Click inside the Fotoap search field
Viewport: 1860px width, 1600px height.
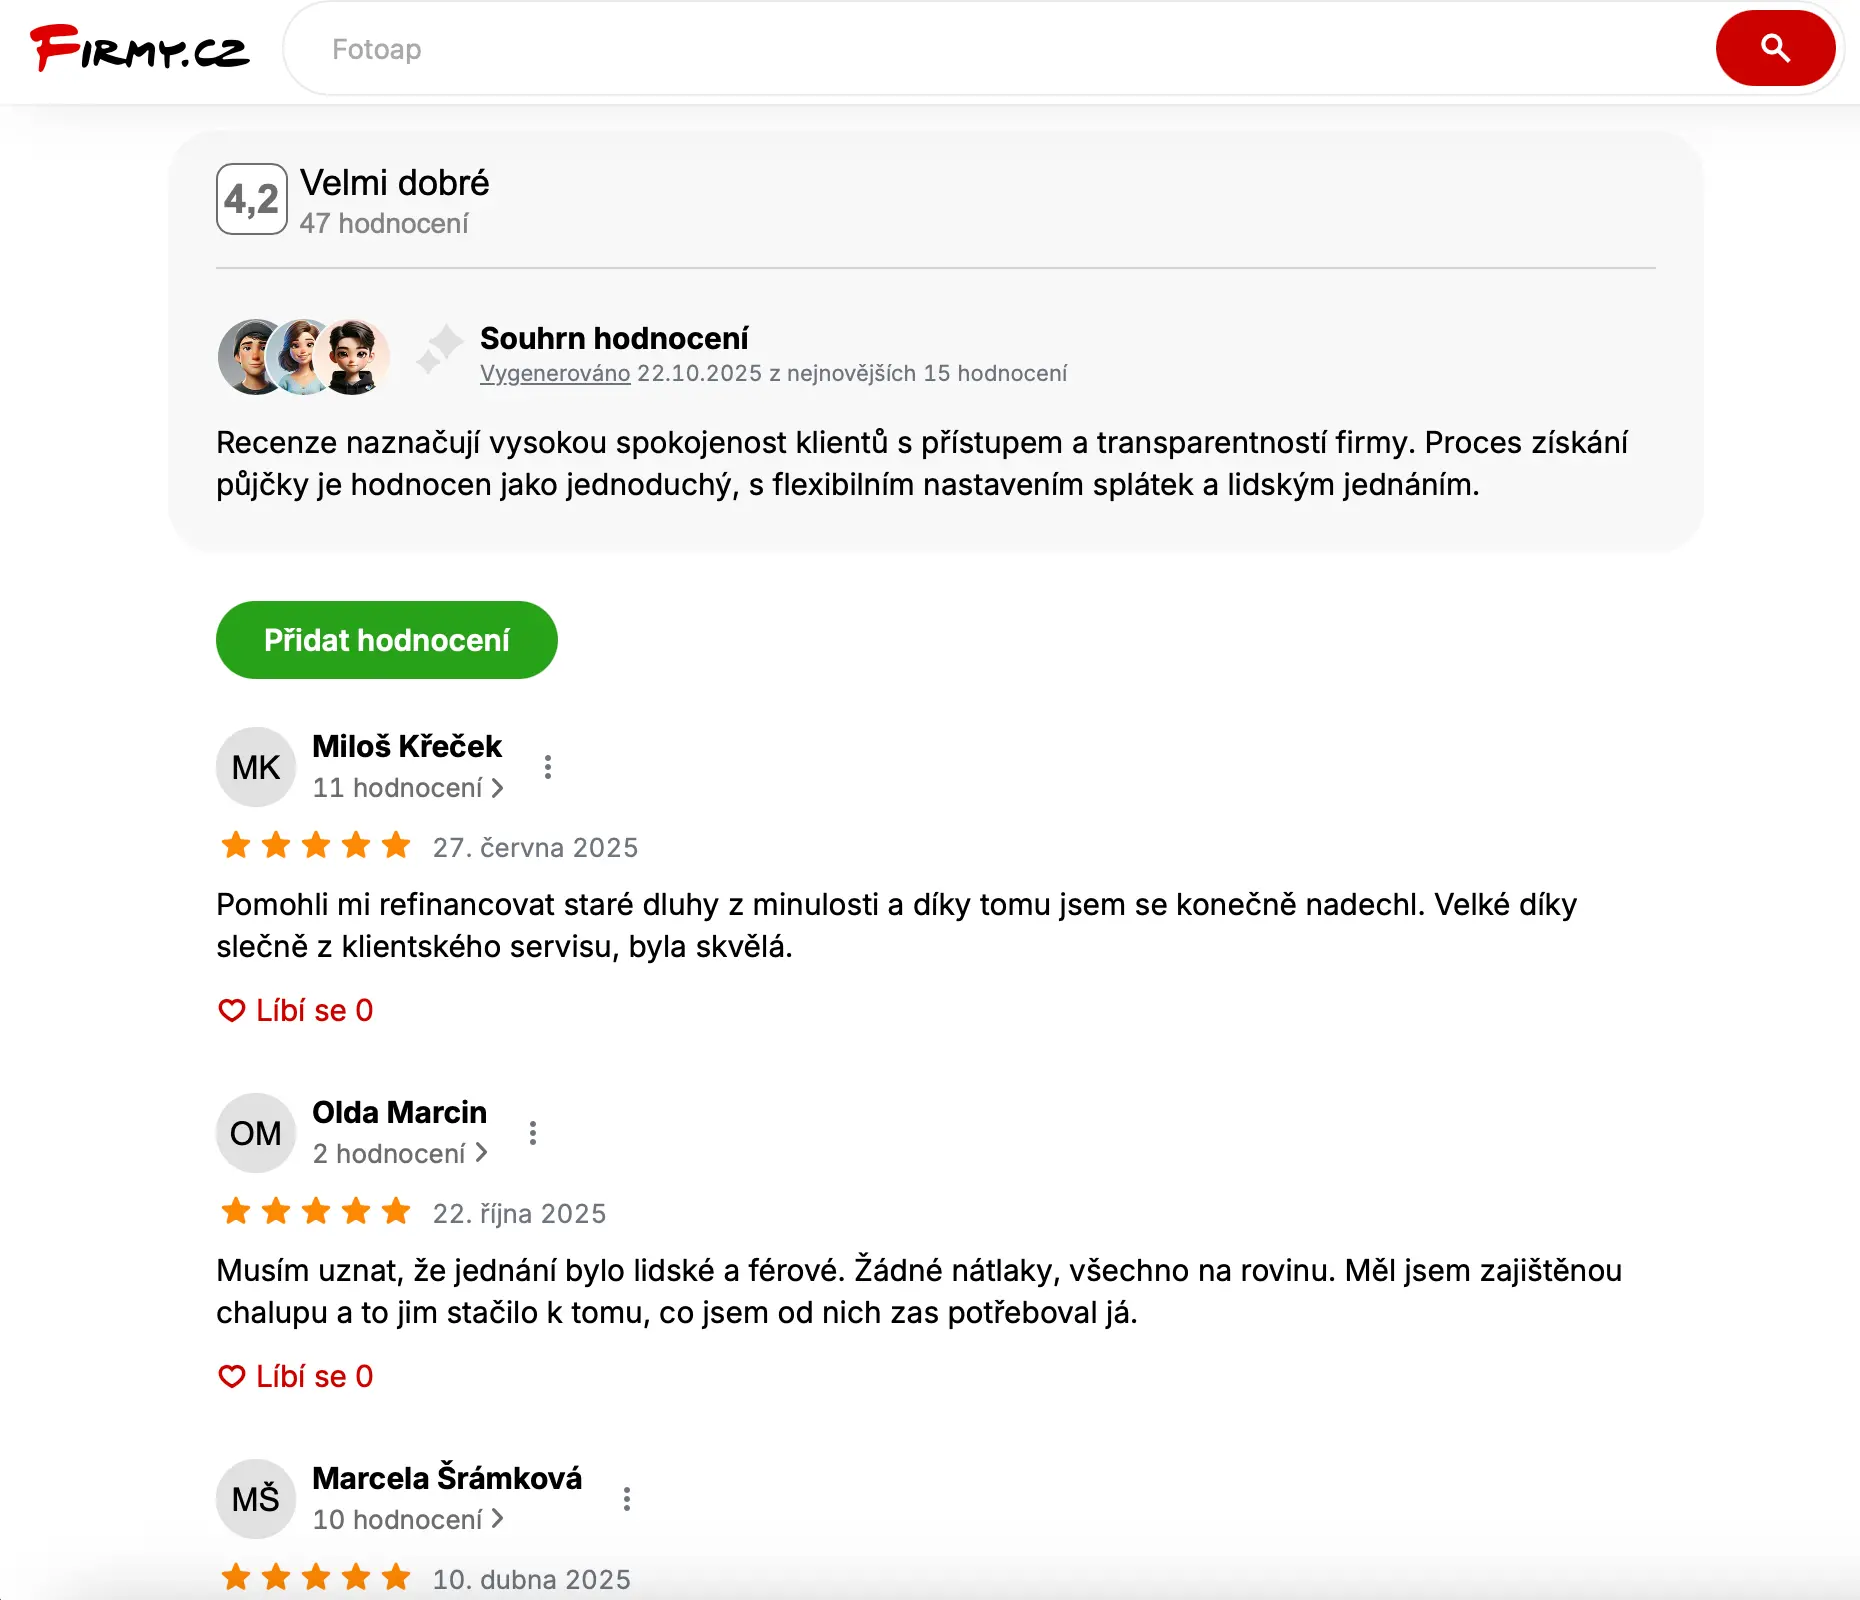[x=700, y=49]
